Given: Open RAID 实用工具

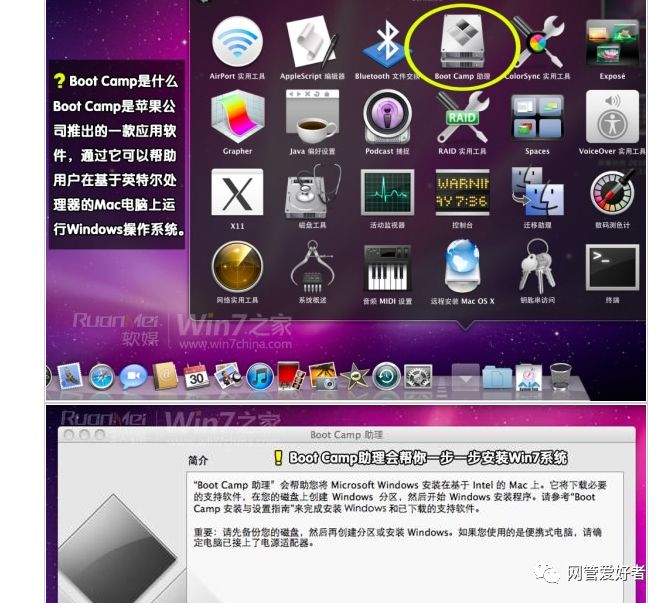Looking at the screenshot, I should point(462,118).
